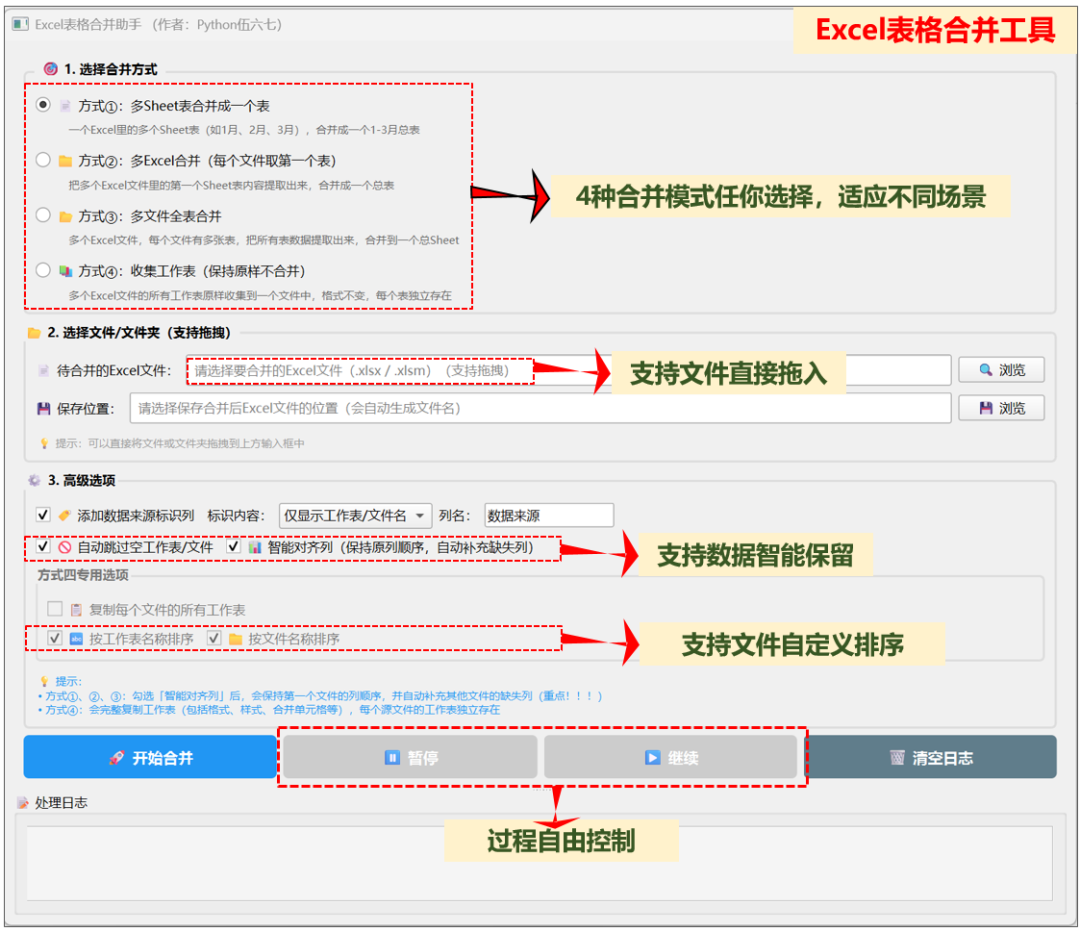This screenshot has width=1080, height=932.
Task: Click folder icon beside 按文件名称排序
Action: (236, 639)
